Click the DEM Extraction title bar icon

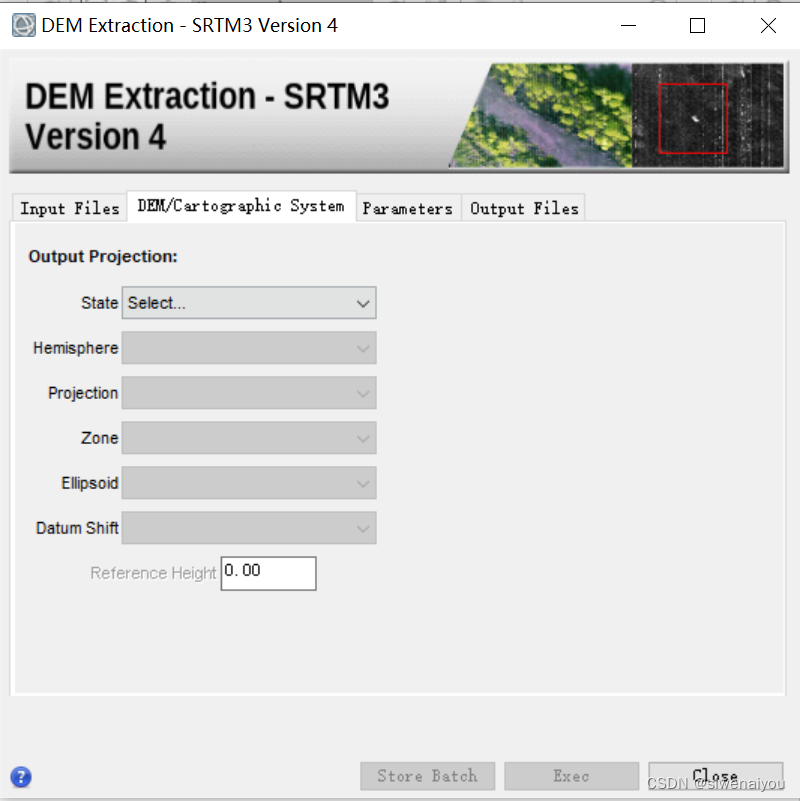pos(22,25)
